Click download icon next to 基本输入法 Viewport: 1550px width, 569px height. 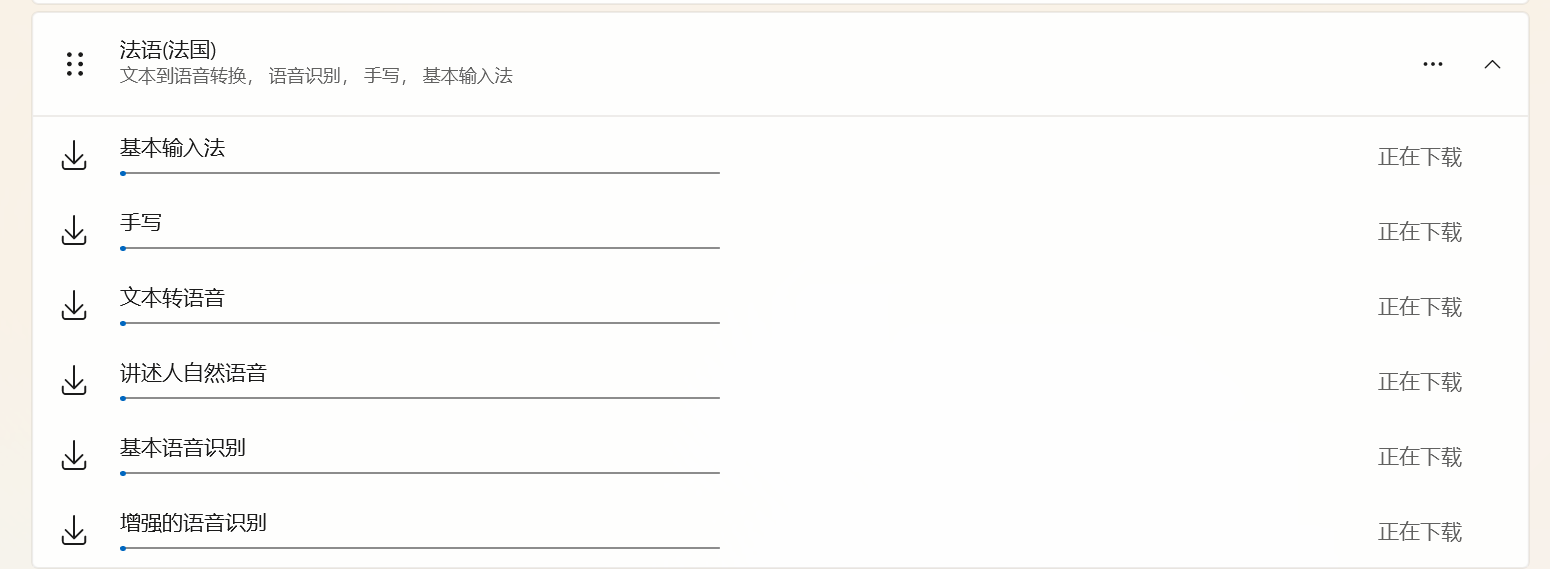click(x=74, y=156)
